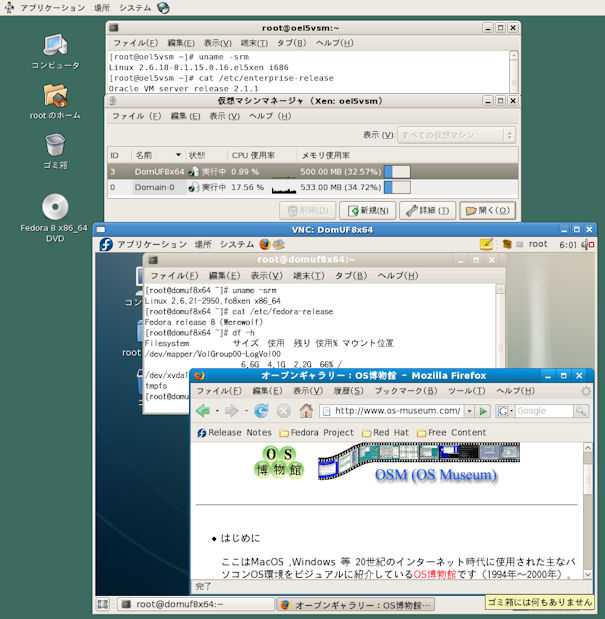Viewport: 605px width, 619px height.
Task: Click the disabled Delete button
Action: click(x=307, y=210)
